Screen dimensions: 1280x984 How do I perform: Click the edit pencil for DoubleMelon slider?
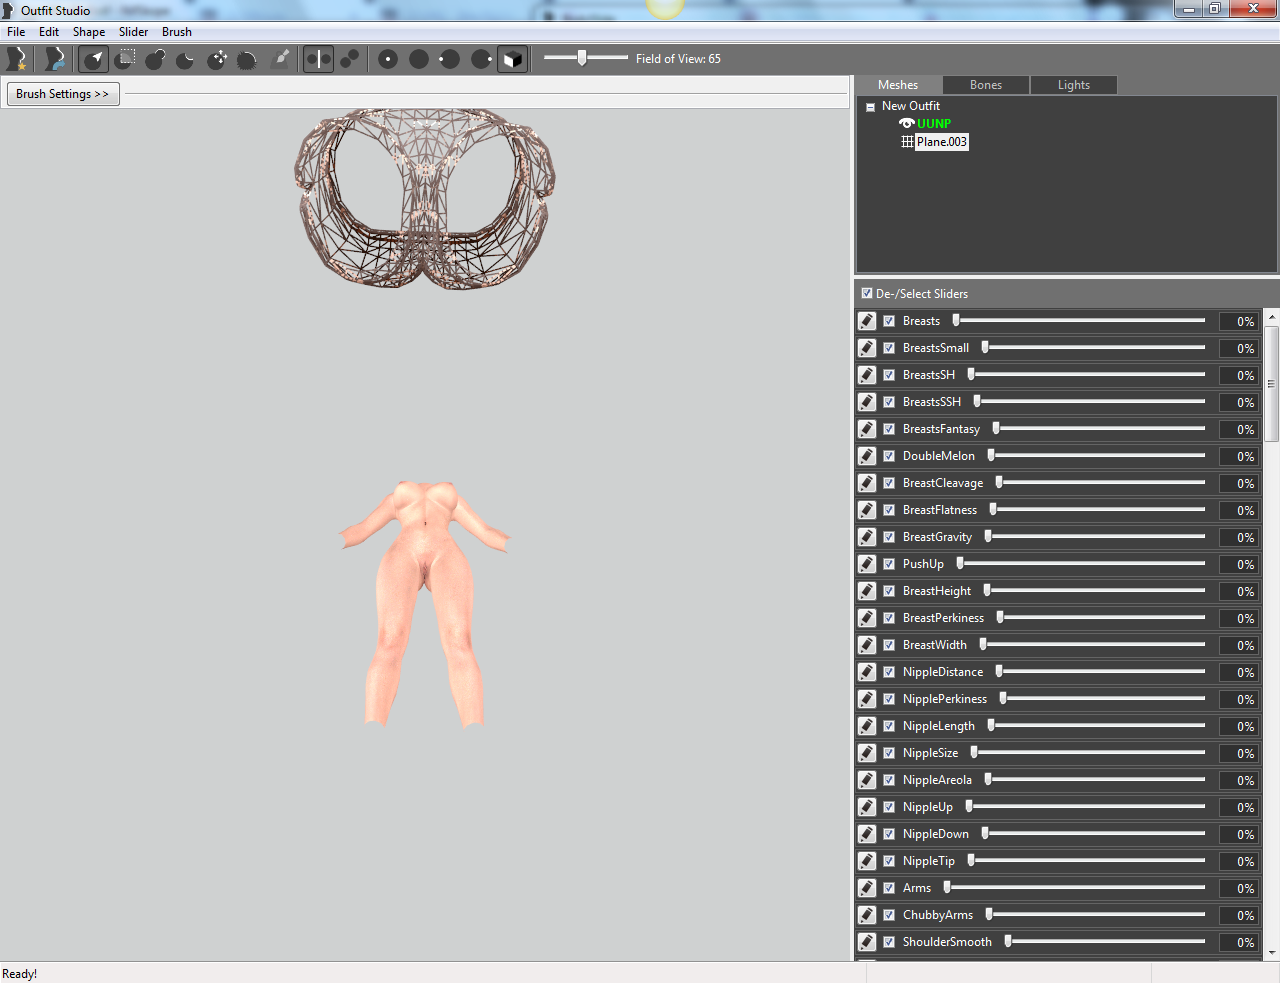point(867,456)
